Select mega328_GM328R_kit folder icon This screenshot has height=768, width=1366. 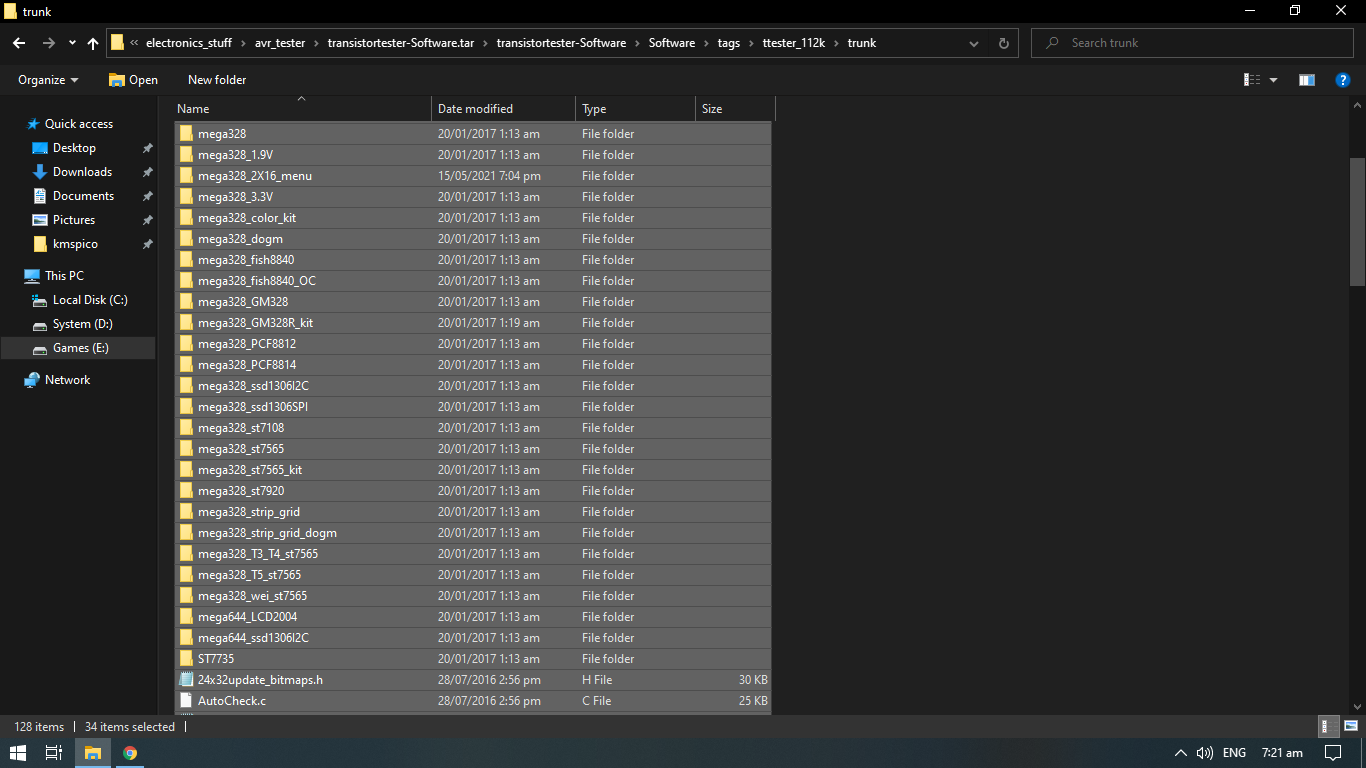(186, 323)
